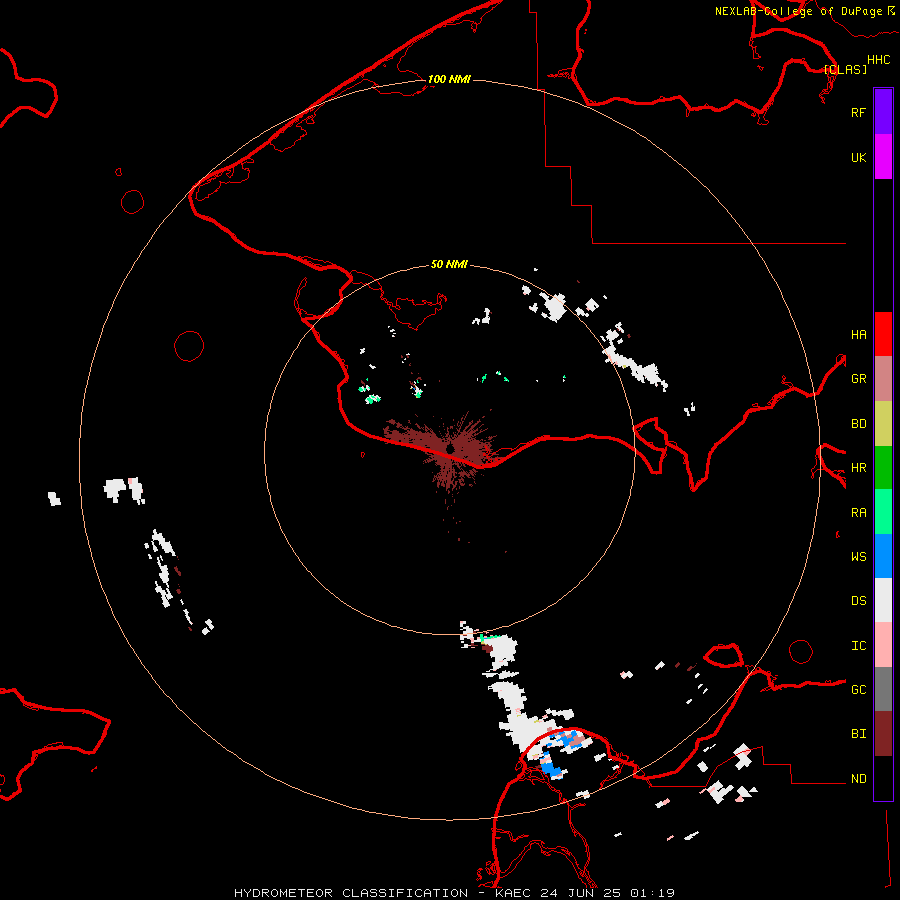Click the magenta UK color swatch
900x900 pixels.
(883, 157)
